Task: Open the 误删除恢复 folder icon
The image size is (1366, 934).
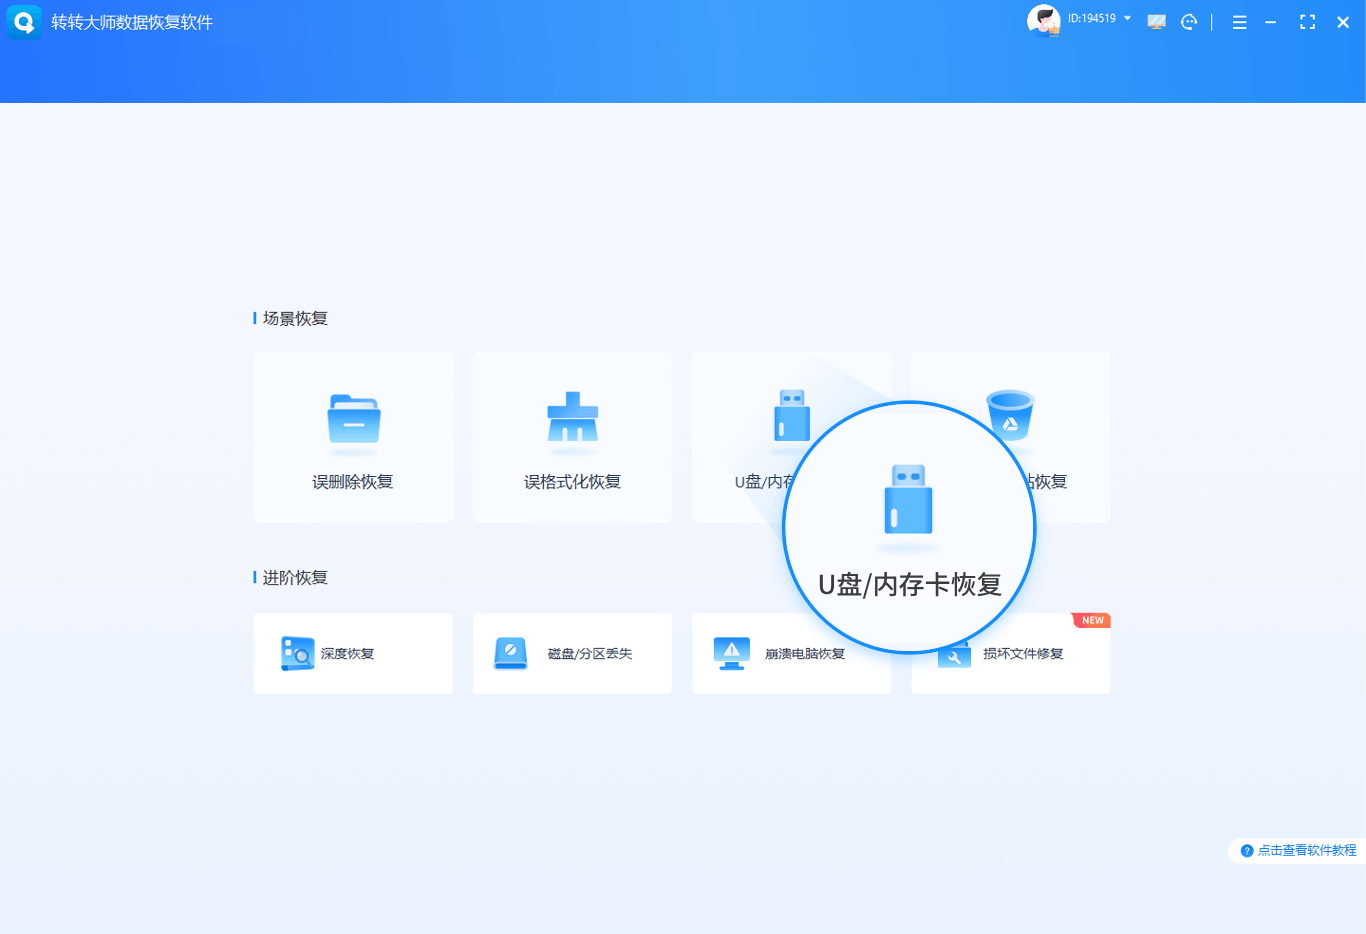Action: (x=353, y=418)
